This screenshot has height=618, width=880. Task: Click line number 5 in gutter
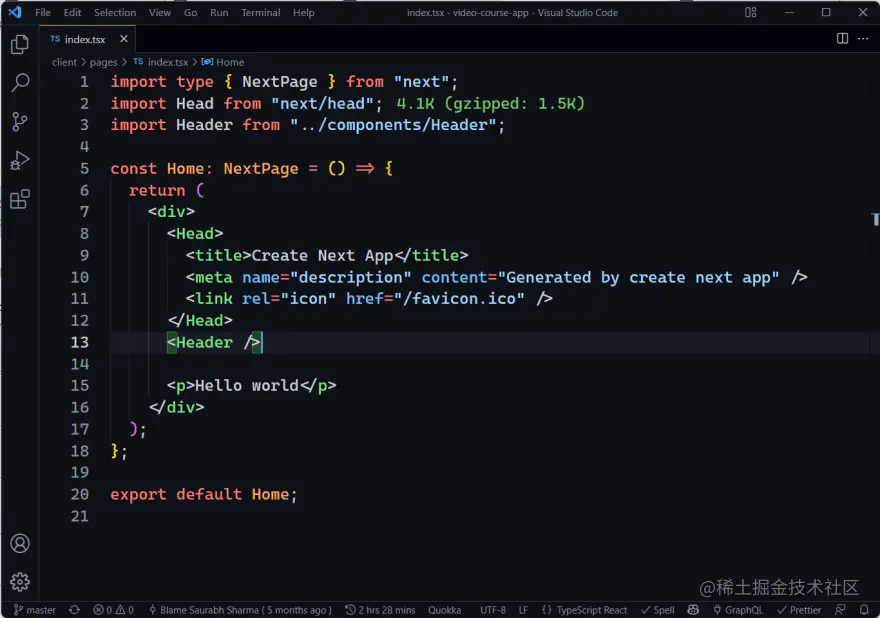point(84,168)
